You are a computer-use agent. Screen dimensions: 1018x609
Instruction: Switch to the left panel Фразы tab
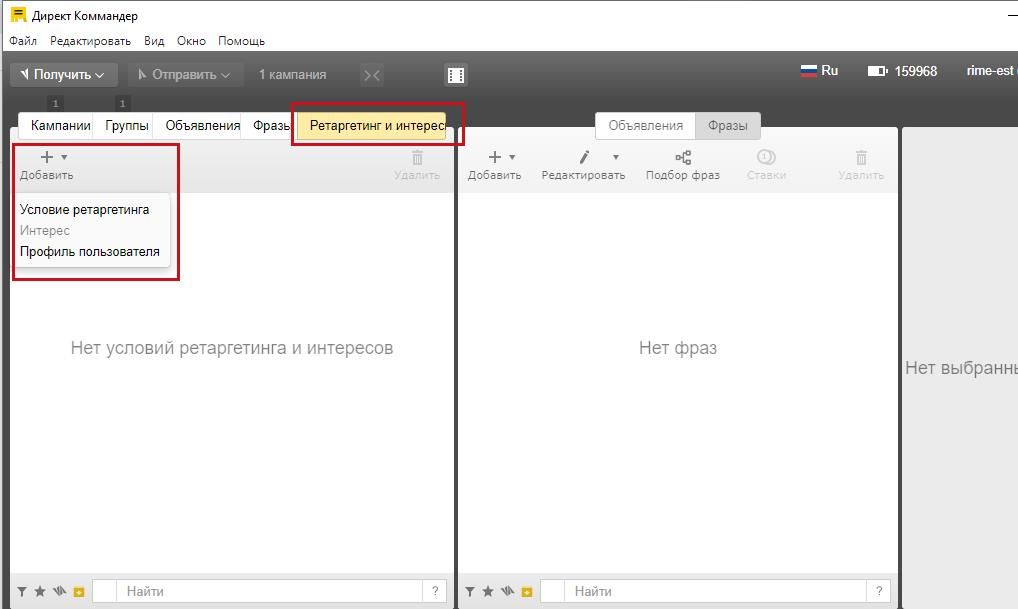(271, 125)
